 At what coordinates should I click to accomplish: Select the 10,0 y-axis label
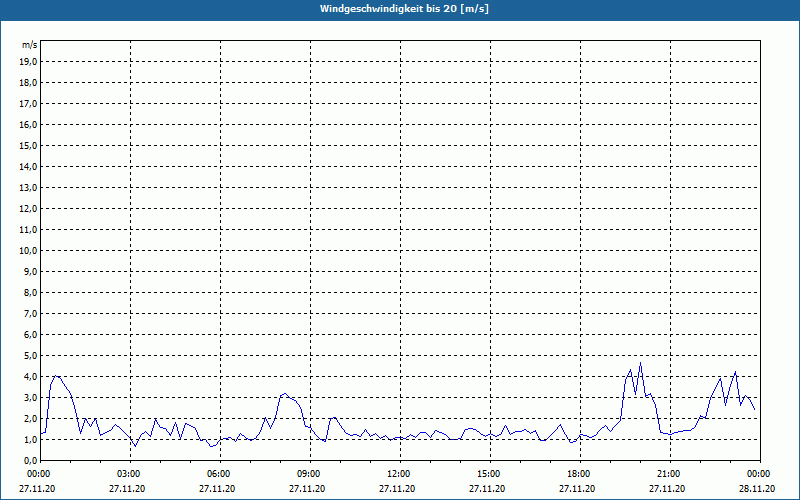coord(28,251)
